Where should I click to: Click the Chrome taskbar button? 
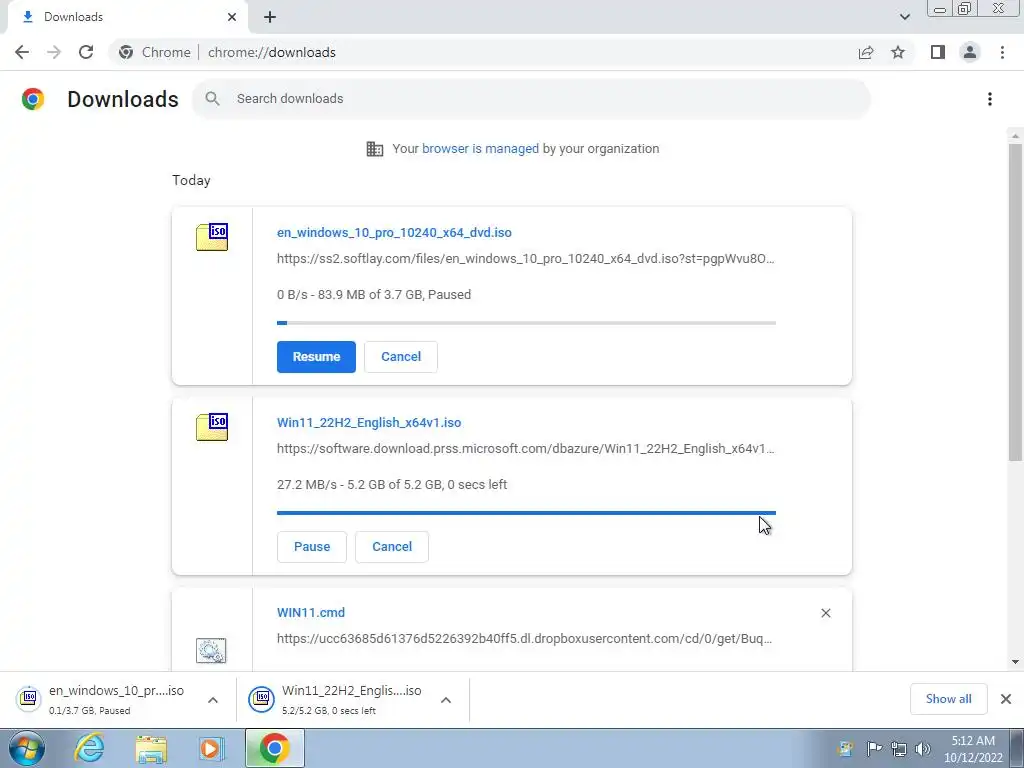pos(274,748)
